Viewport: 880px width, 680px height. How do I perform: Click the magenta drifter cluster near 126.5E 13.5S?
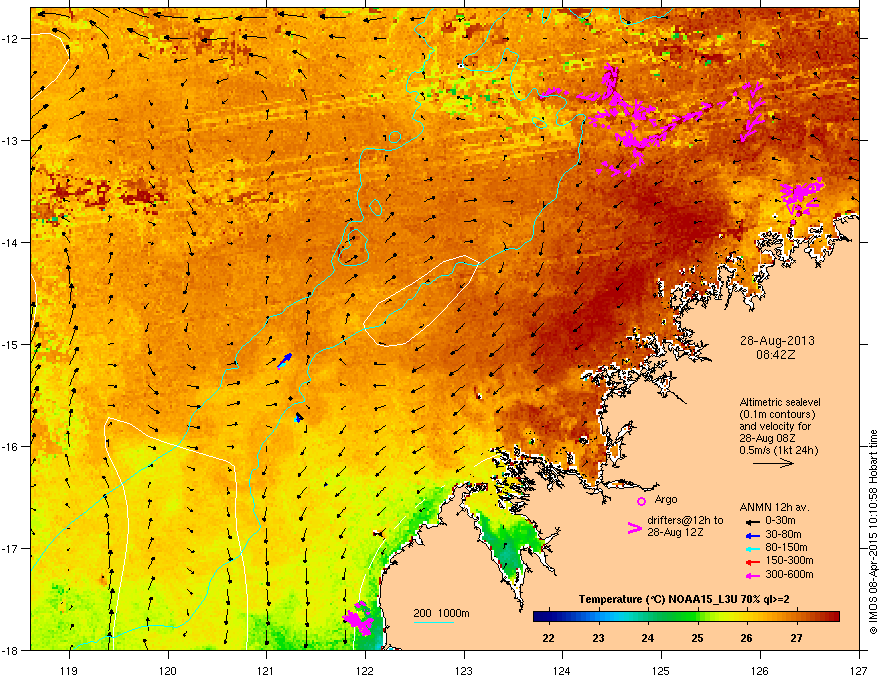(801, 196)
